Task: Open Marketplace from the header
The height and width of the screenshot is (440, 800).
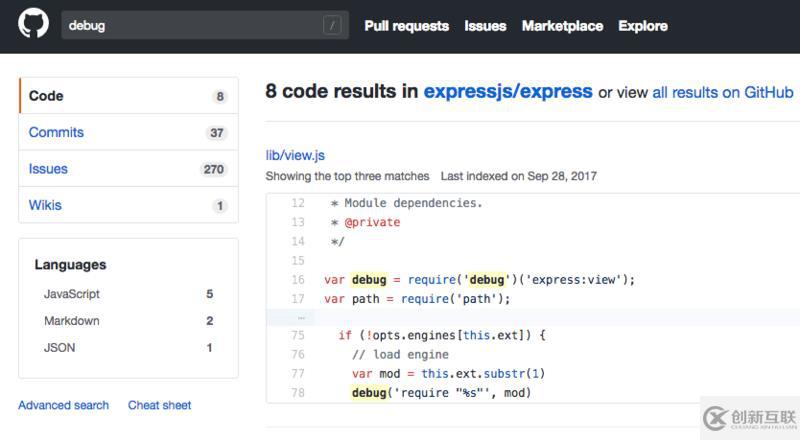Action: 562,26
